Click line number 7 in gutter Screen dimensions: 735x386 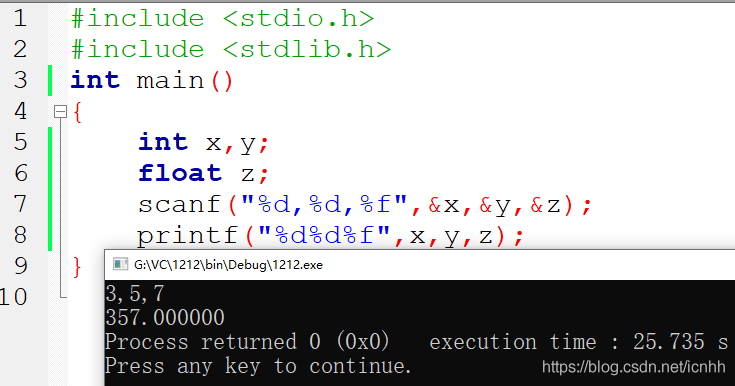tap(20, 204)
